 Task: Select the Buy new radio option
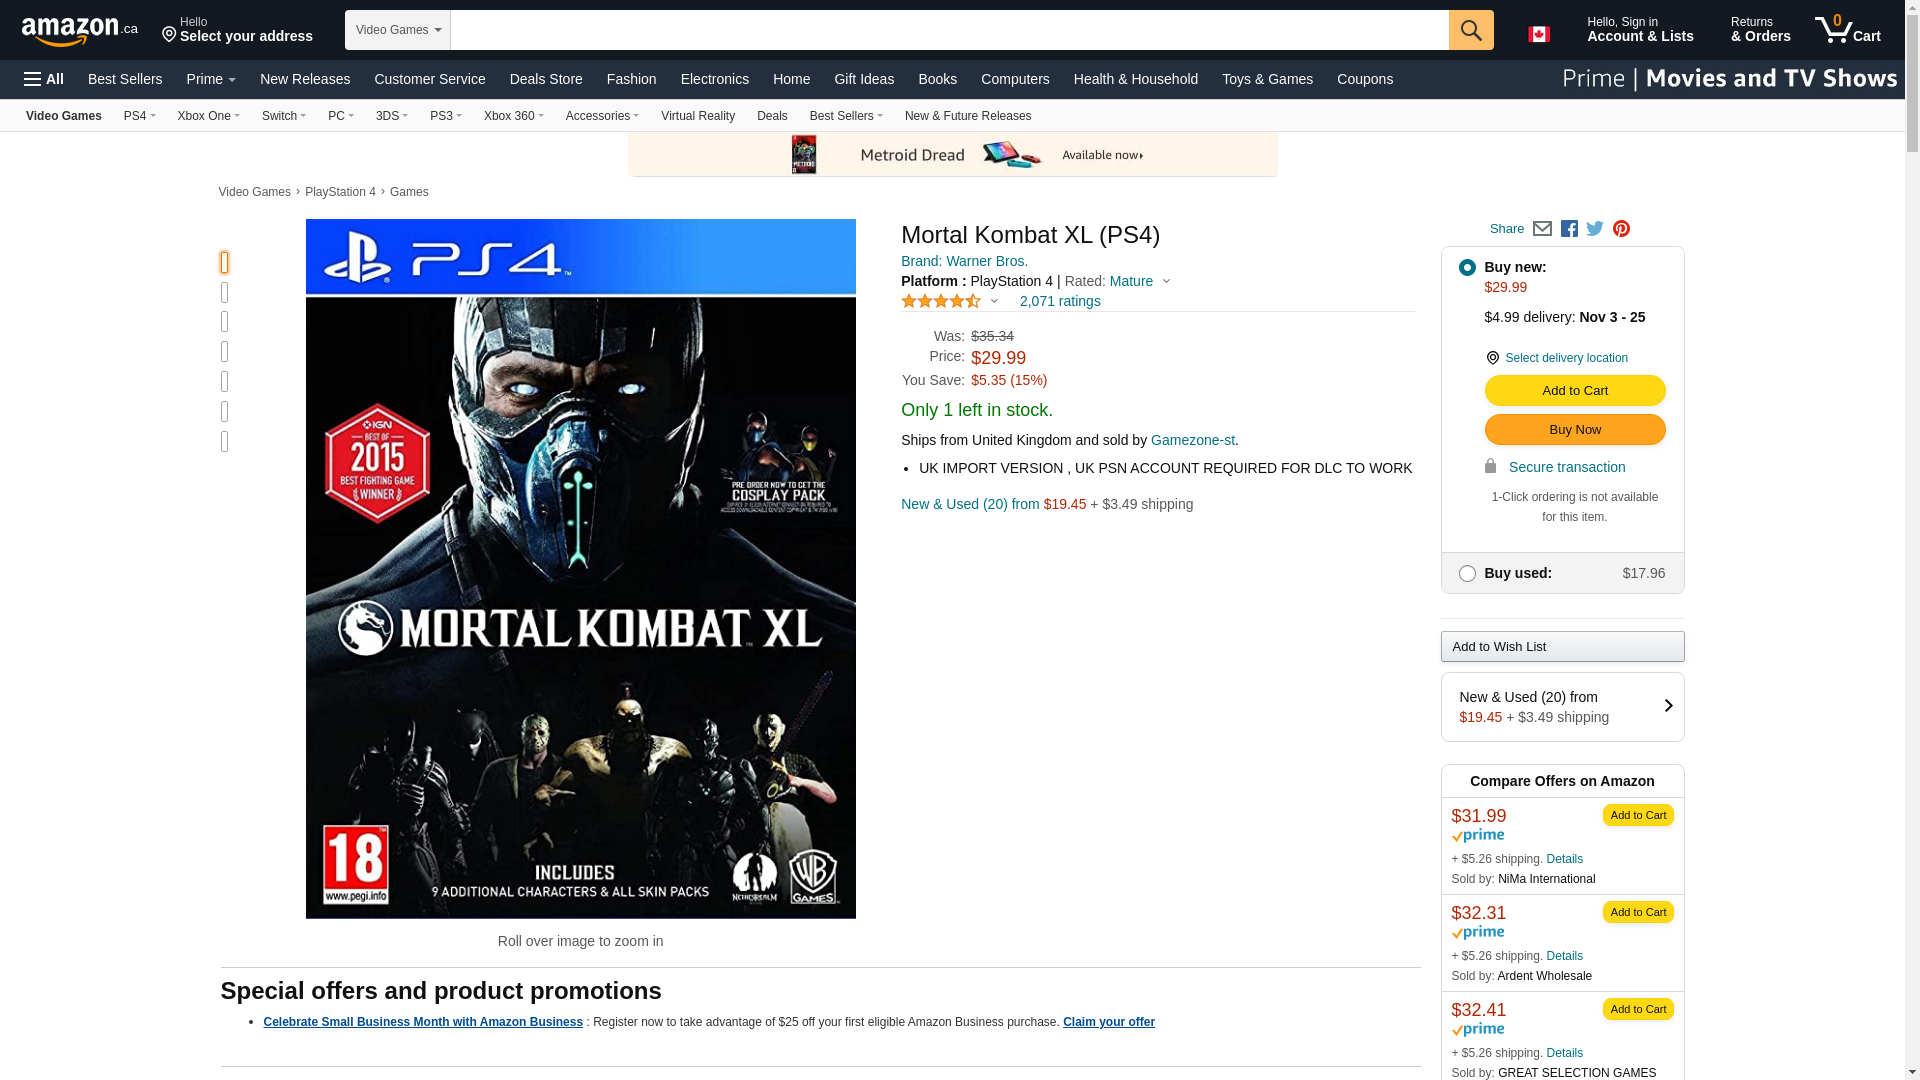(x=1467, y=268)
